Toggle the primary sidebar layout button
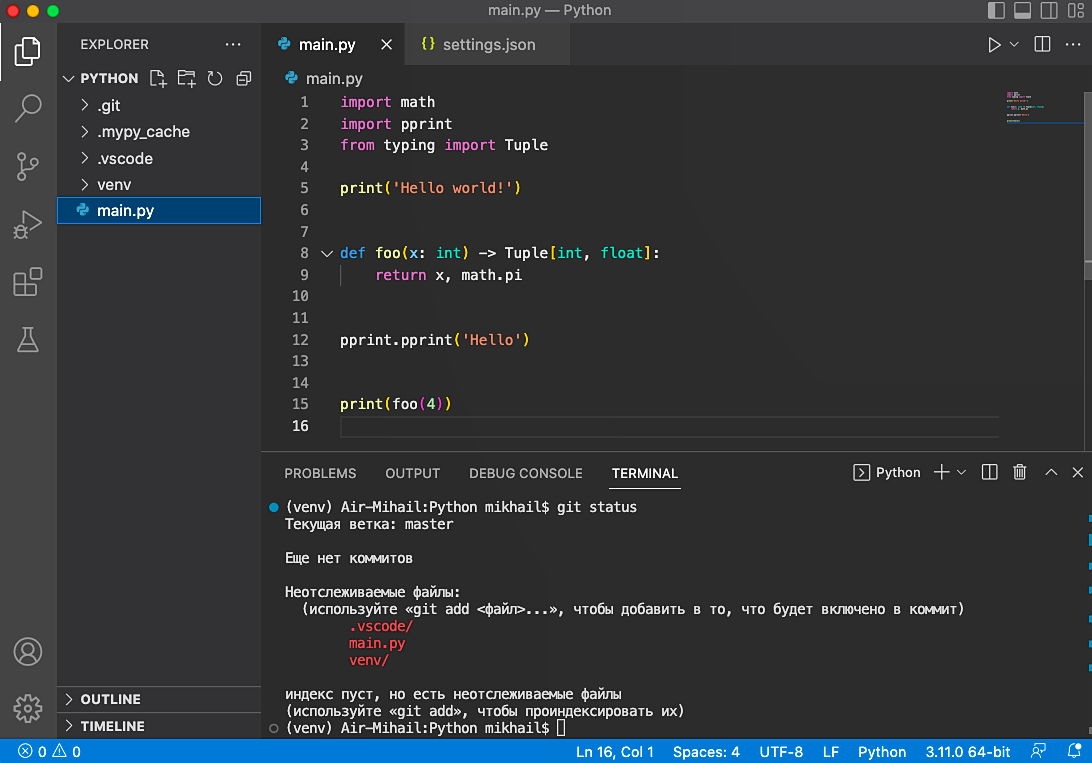Viewport: 1092px width, 763px height. point(996,11)
